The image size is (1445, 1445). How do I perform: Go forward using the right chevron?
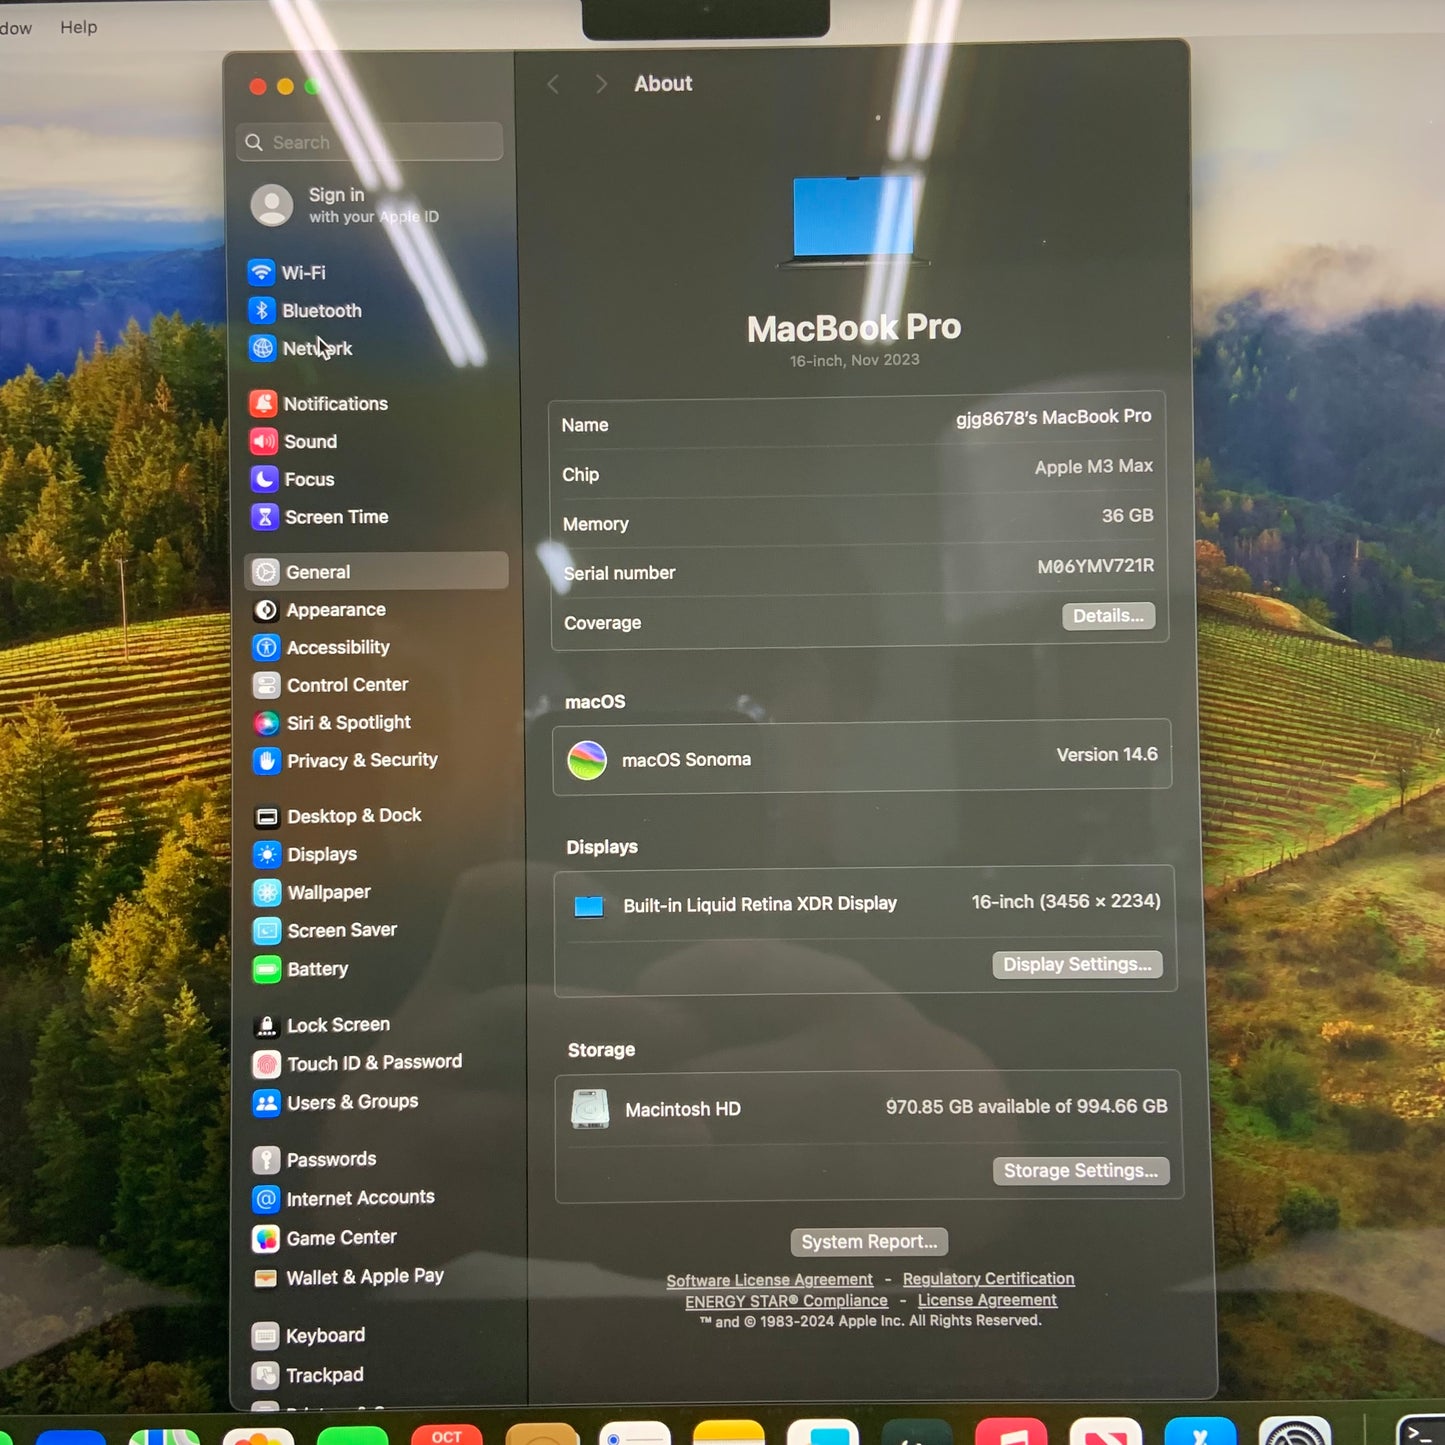coord(600,84)
